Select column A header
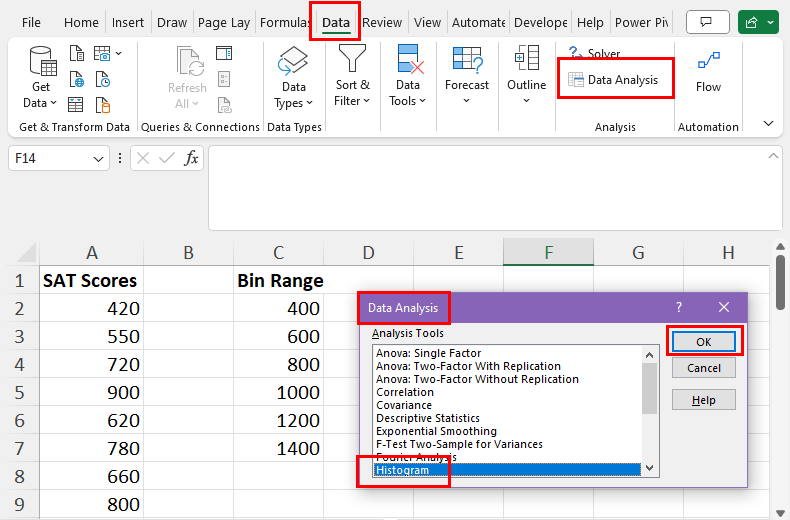 92,252
